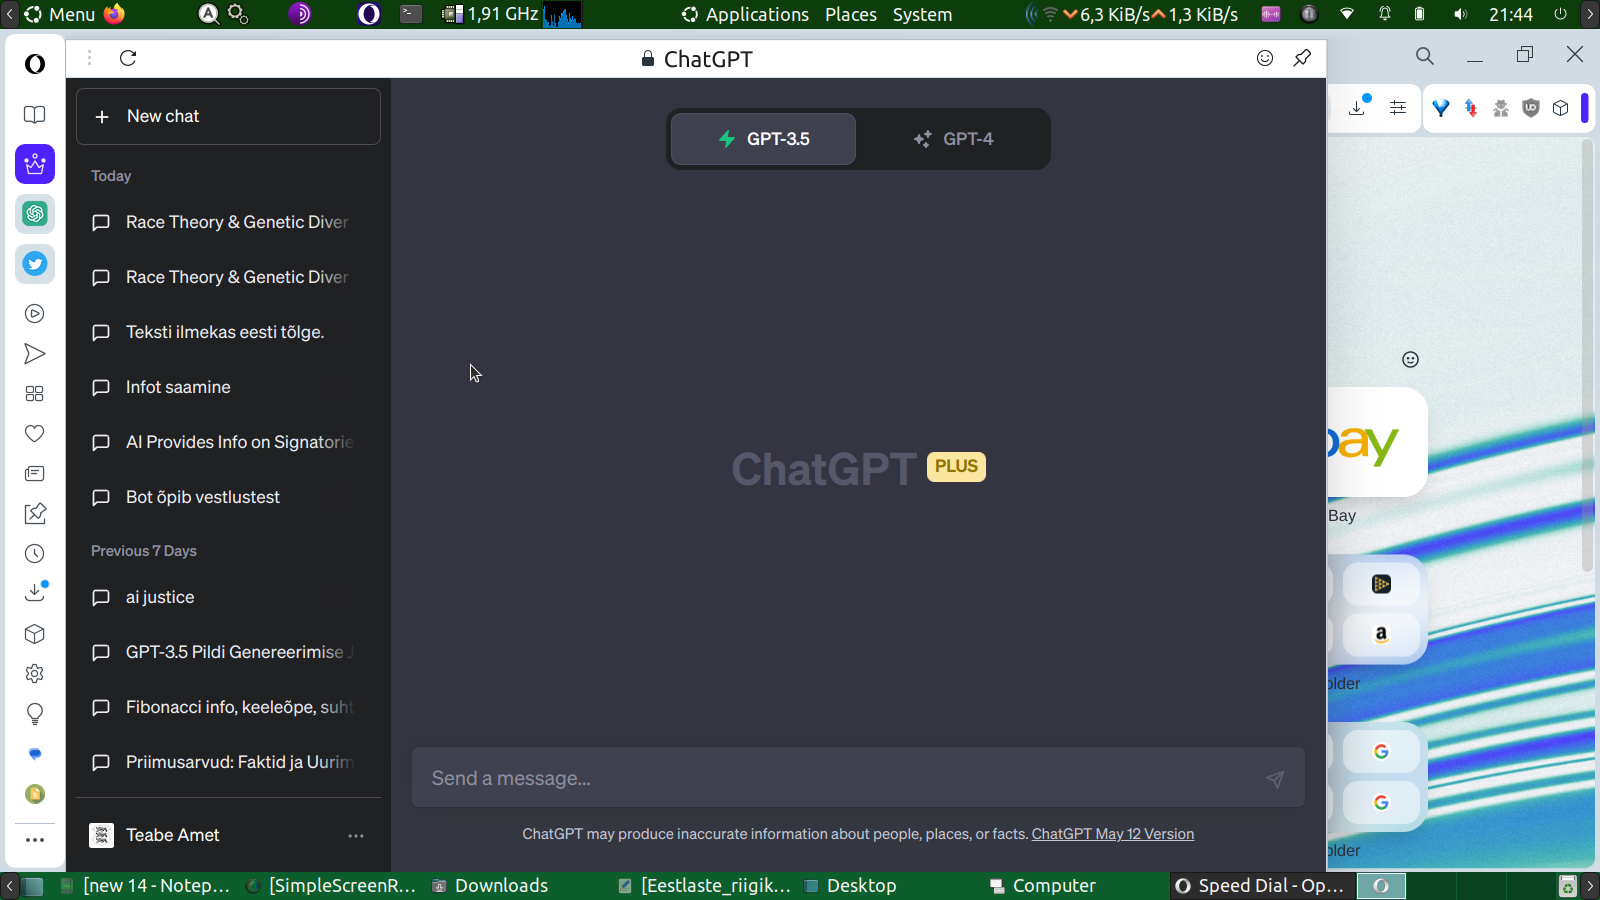This screenshot has height=900, width=1600.
Task: Start a New chat
Action: 228,116
